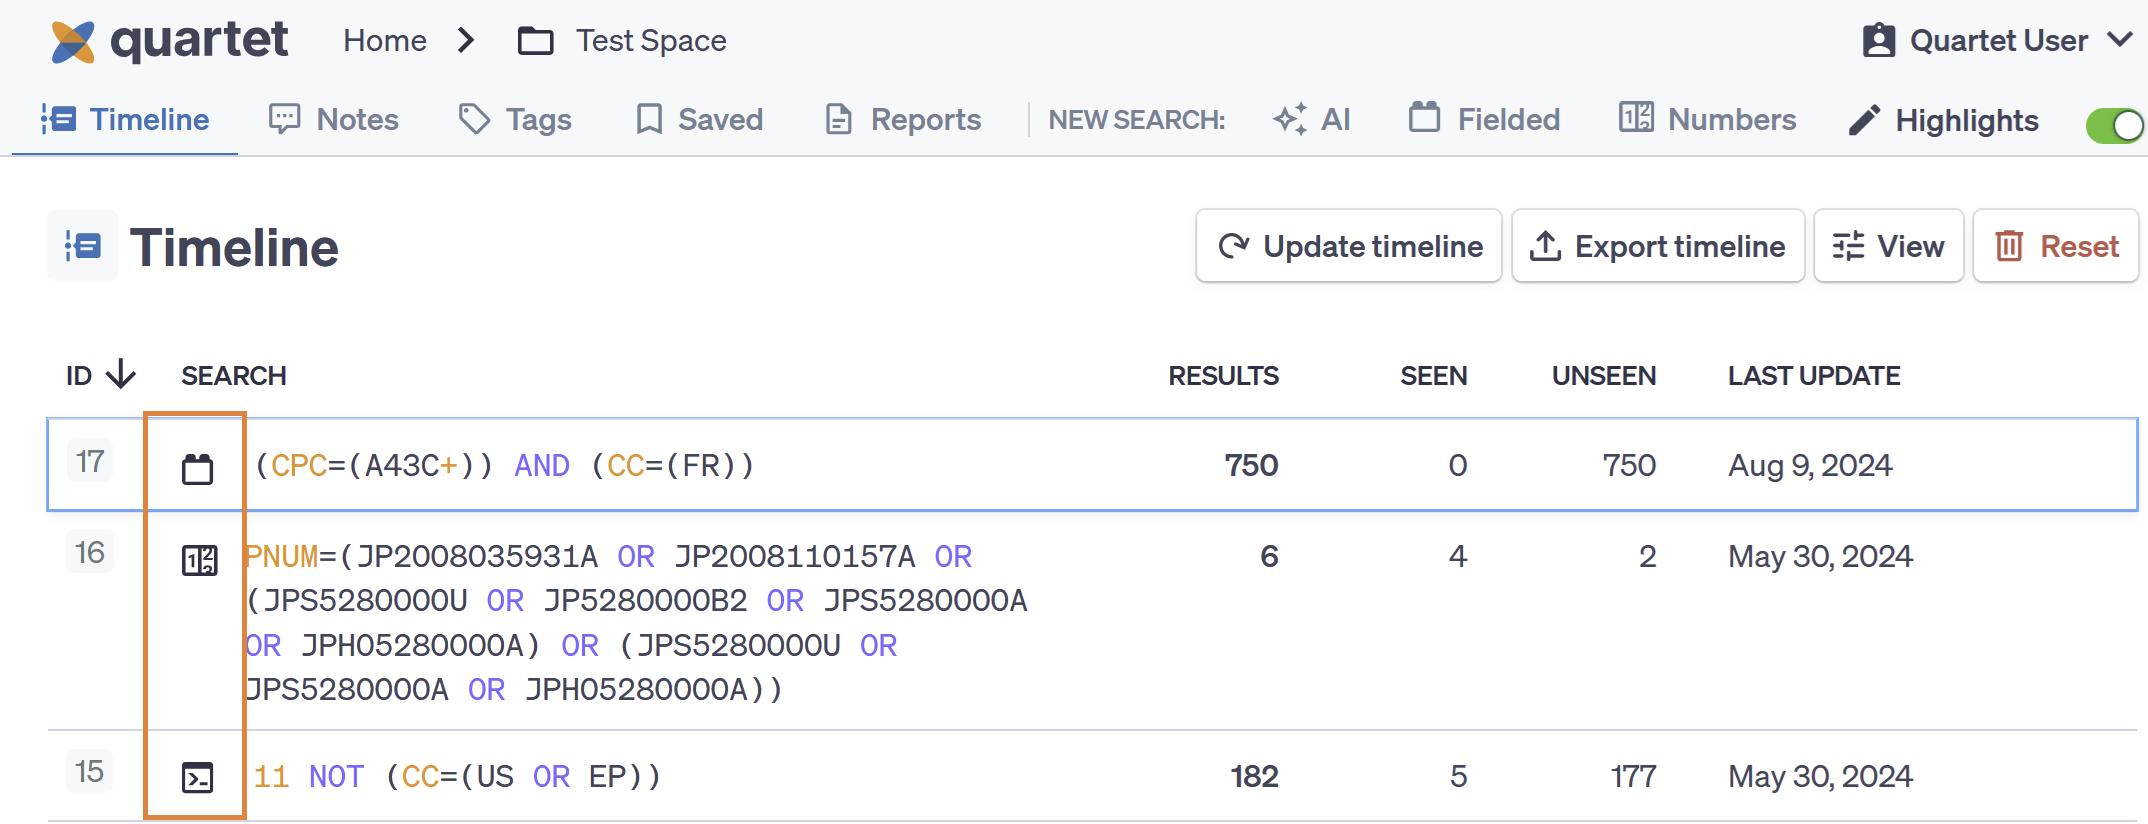2148x824 pixels.
Task: Click the quartet logo icon
Action: tap(73, 42)
